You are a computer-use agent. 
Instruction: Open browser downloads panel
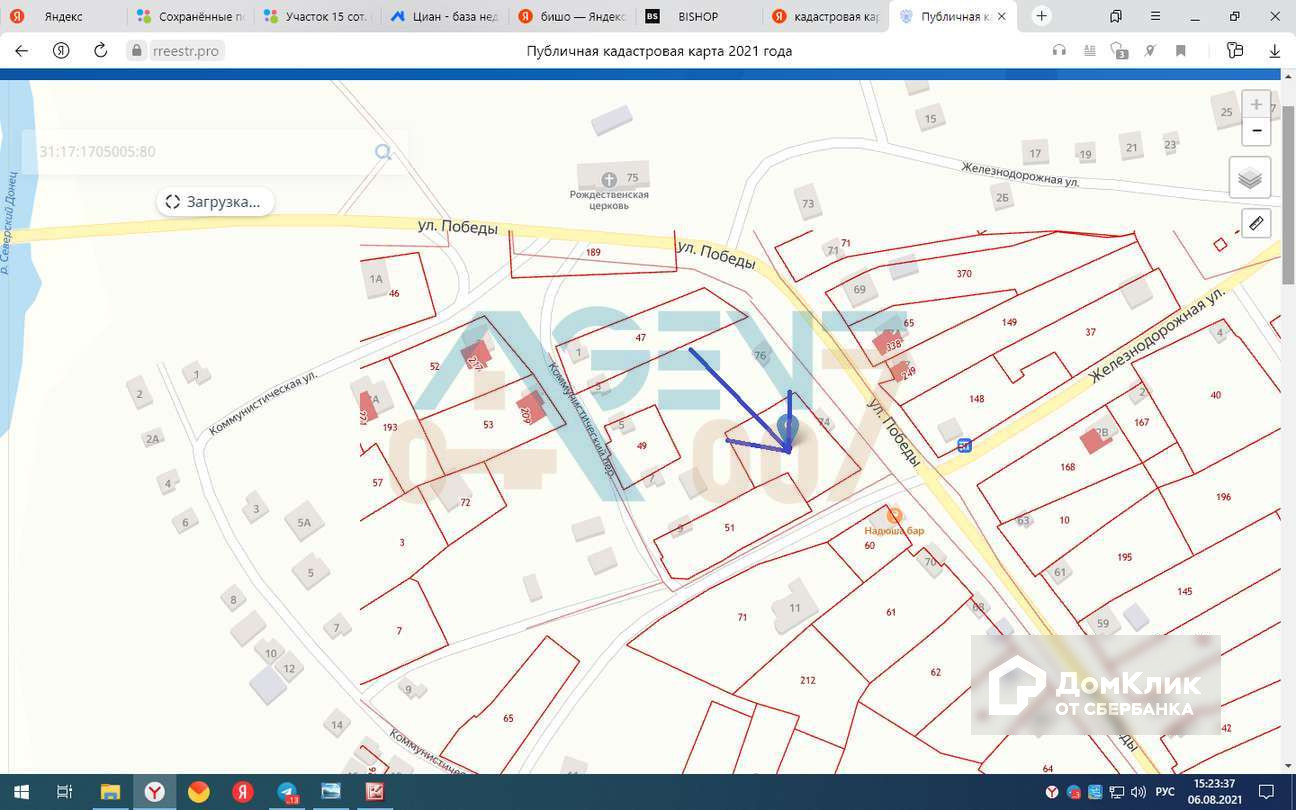pyautogui.click(x=1275, y=51)
